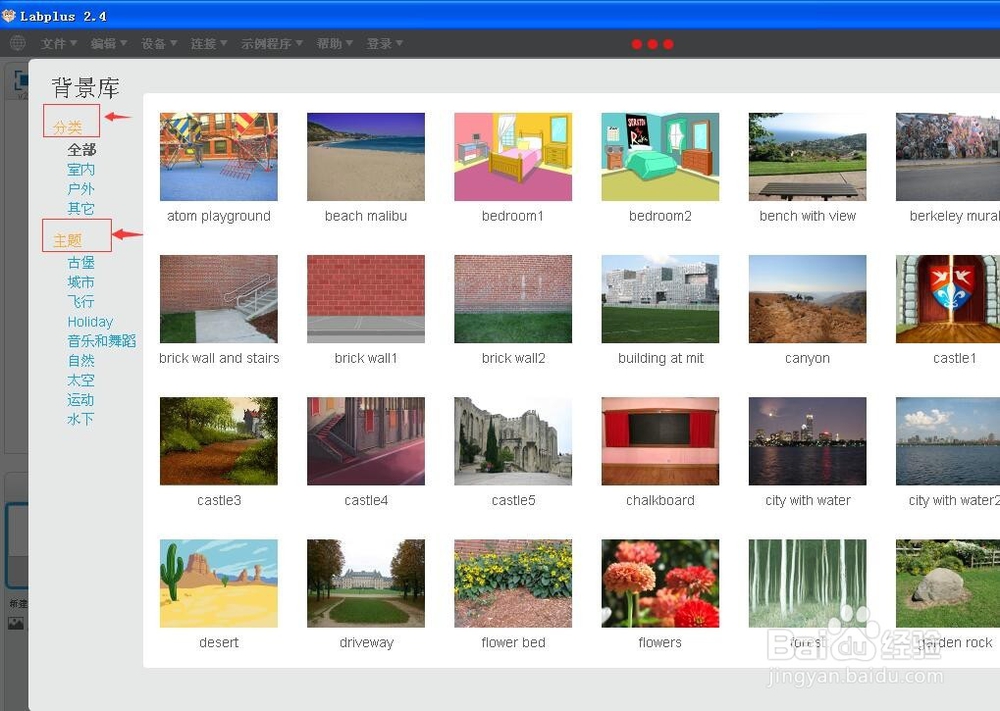Choose the flower bed backdrop
1000x711 pixels.
tap(513, 583)
